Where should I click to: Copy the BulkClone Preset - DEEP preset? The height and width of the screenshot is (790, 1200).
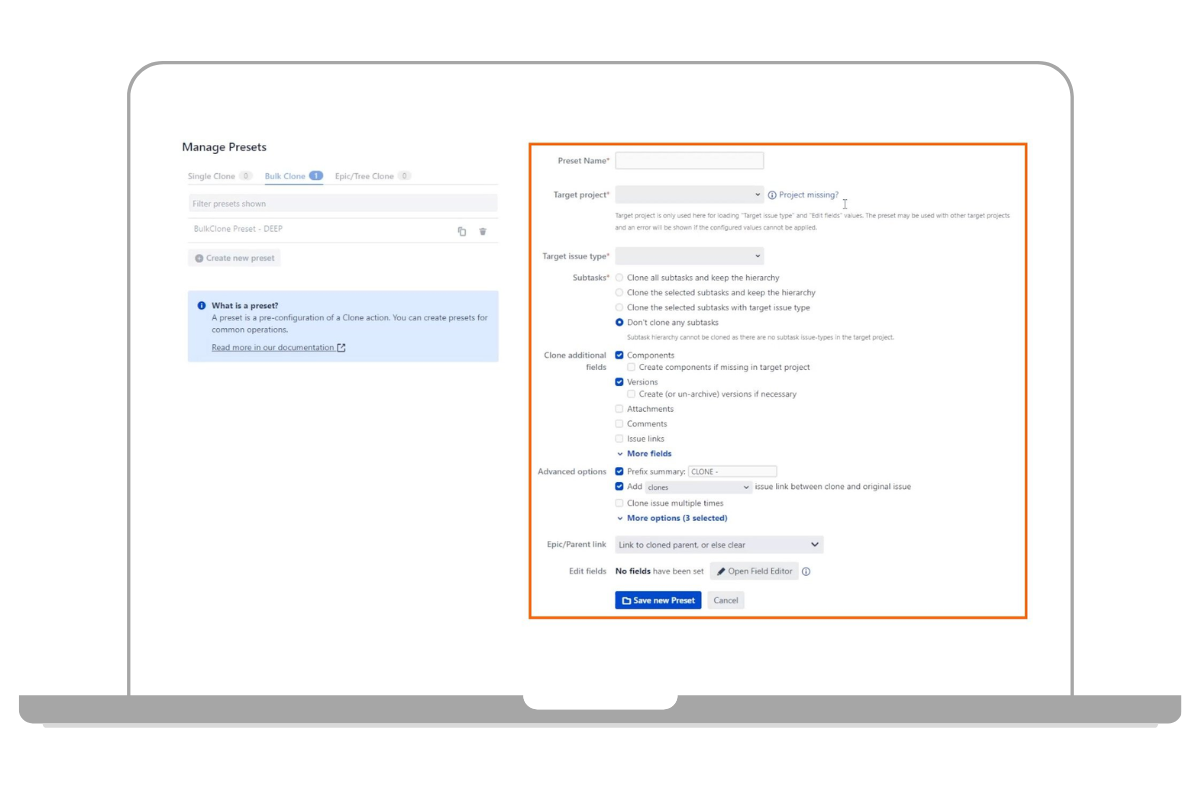point(462,231)
